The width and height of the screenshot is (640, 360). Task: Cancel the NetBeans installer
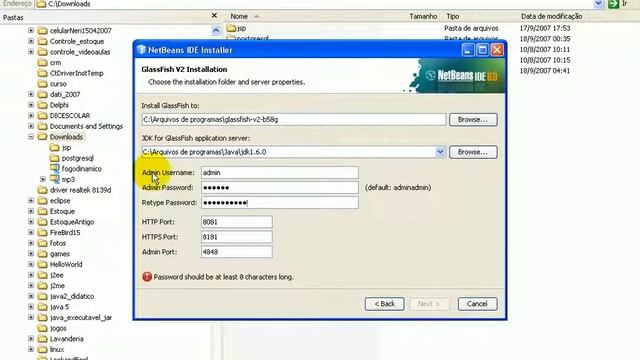tap(477, 304)
